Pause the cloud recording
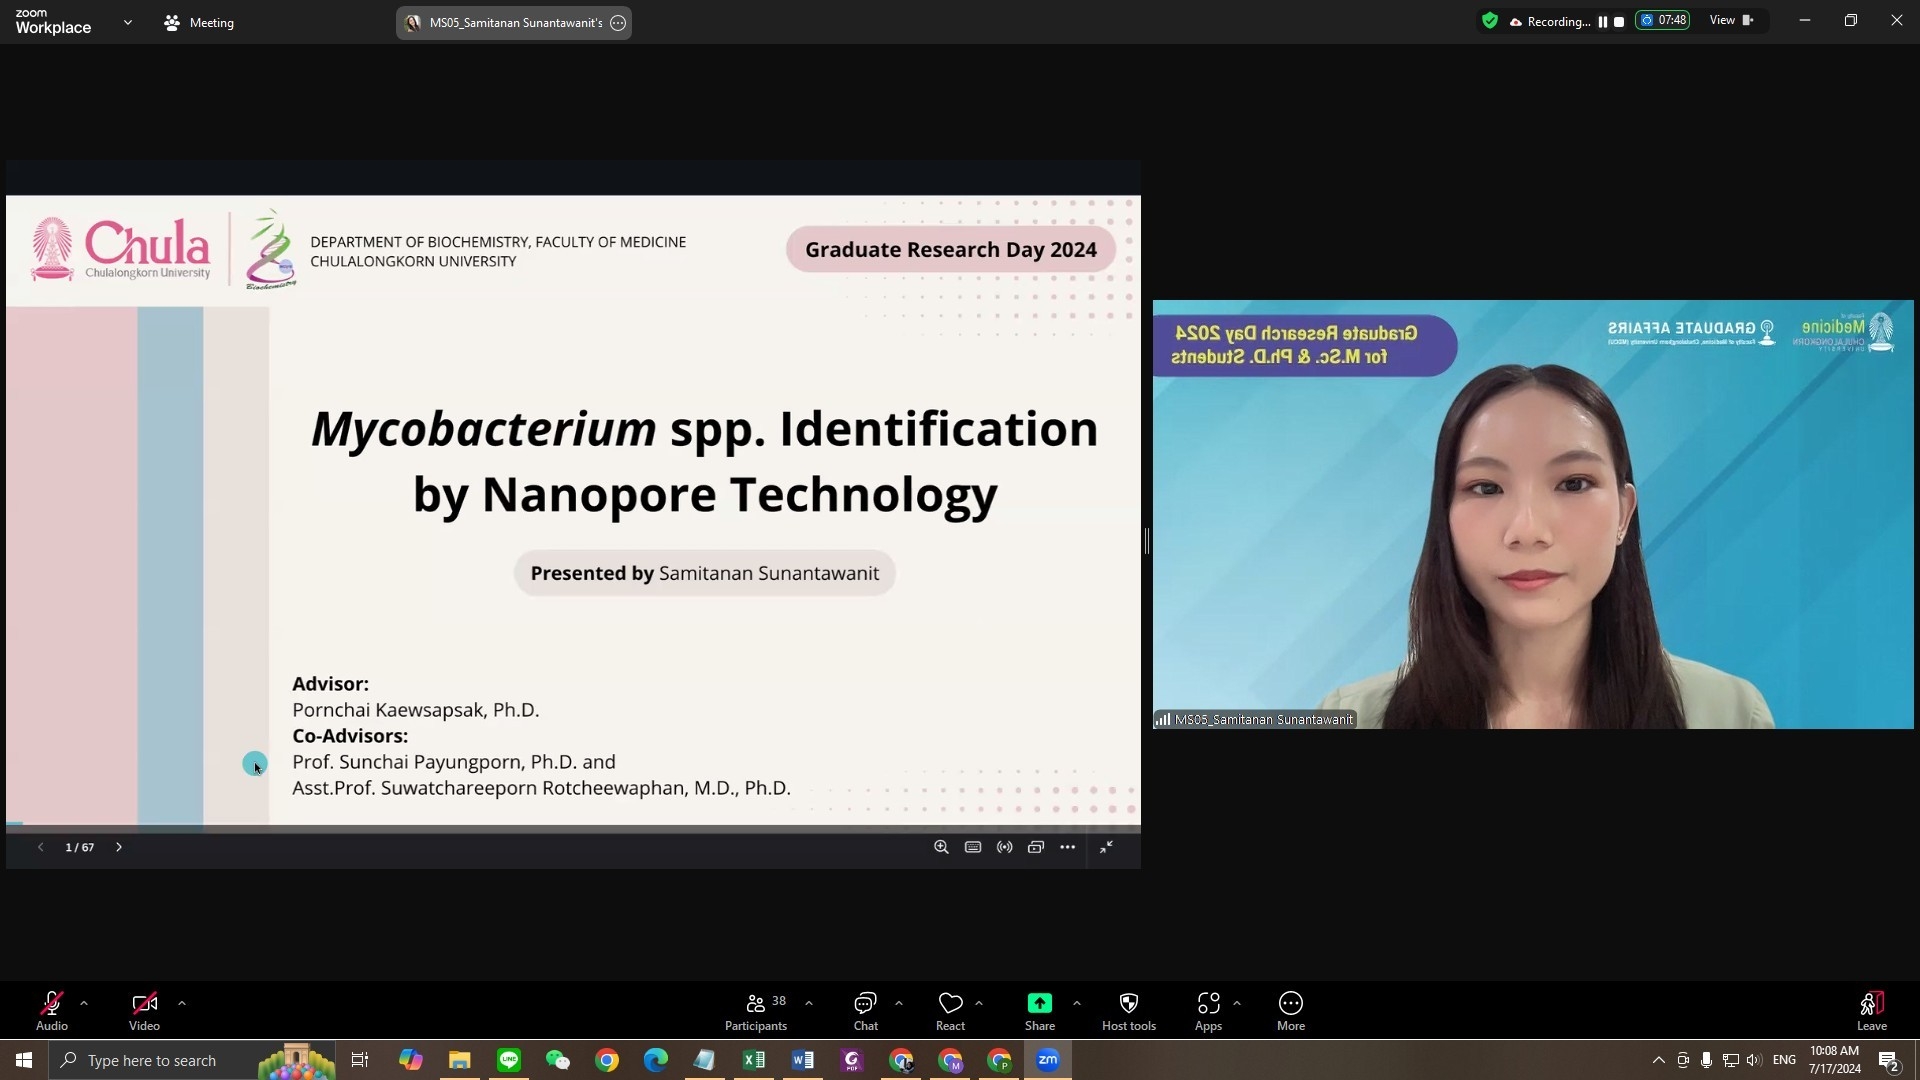This screenshot has width=1920, height=1080. 1602,21
